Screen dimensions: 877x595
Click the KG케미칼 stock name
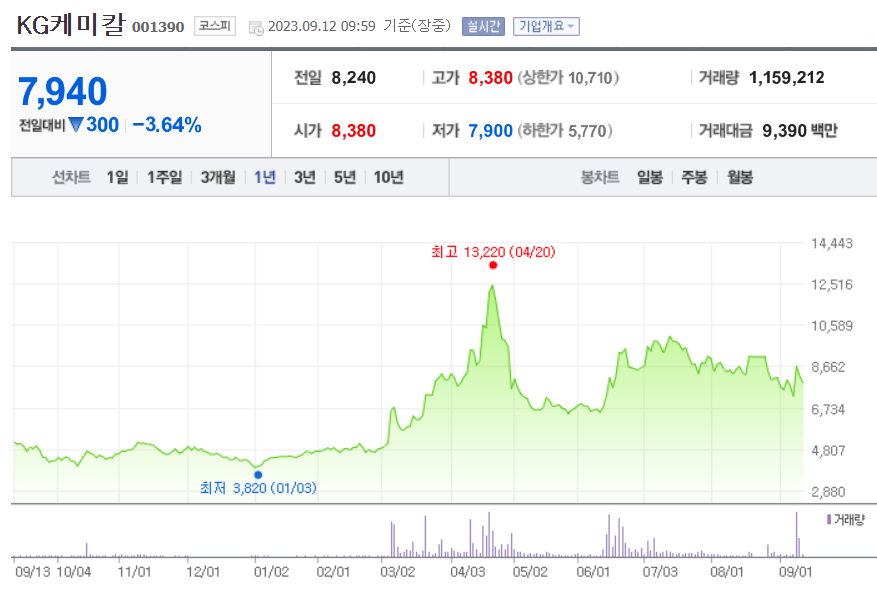[x=71, y=25]
